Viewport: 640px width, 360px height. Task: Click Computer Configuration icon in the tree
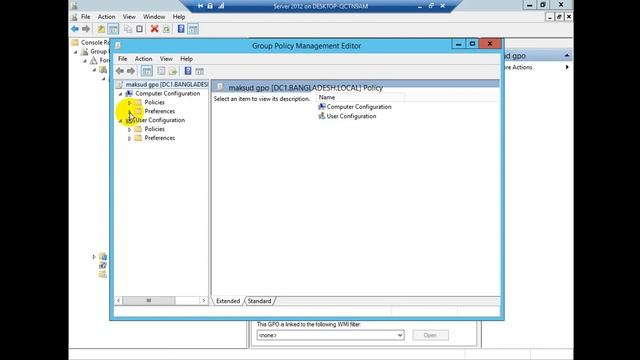[x=129, y=93]
